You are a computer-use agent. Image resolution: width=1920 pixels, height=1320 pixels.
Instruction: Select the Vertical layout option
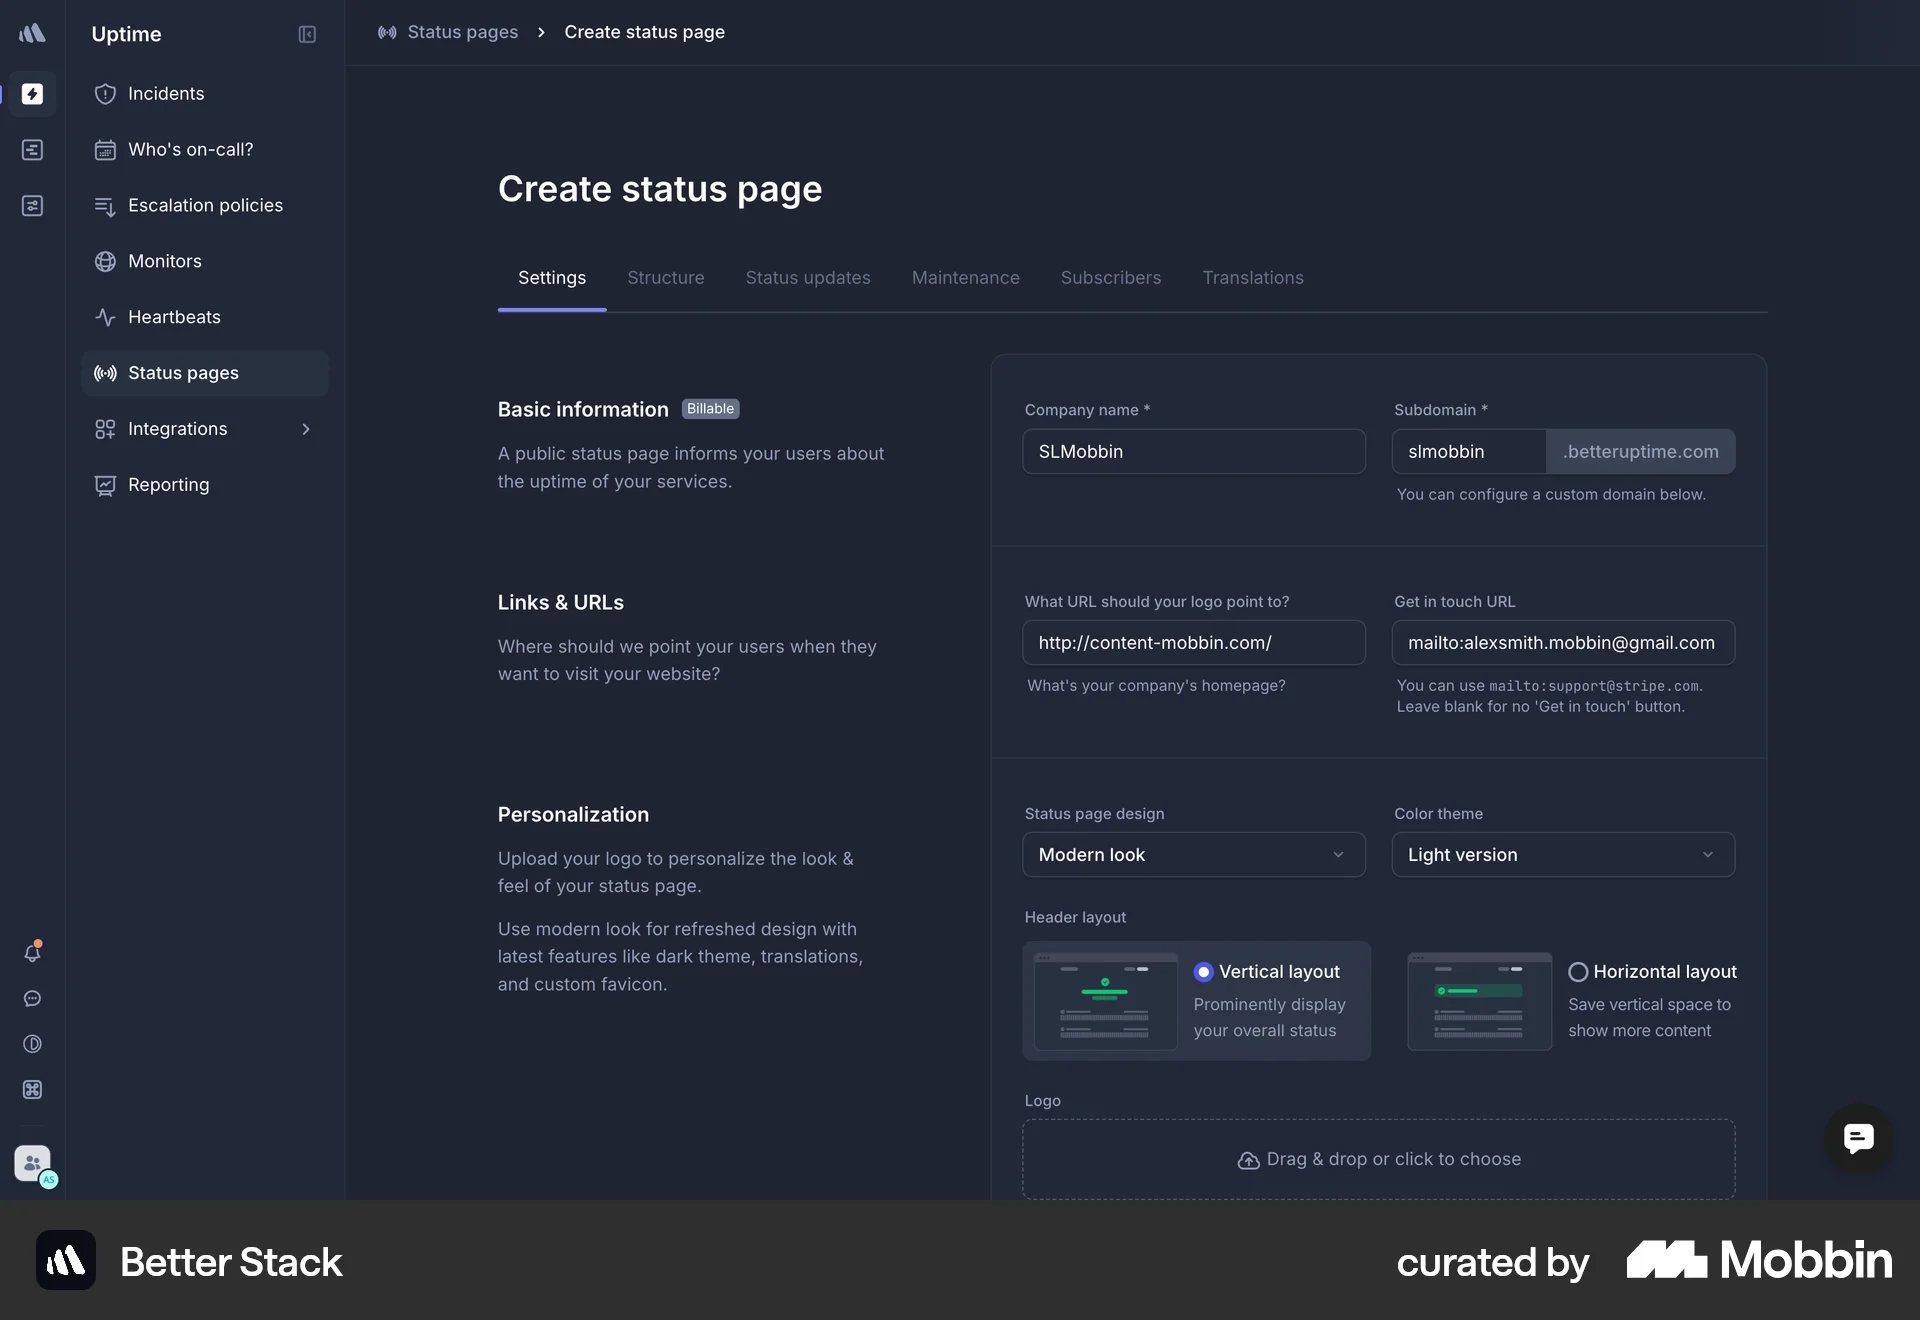click(x=1204, y=971)
